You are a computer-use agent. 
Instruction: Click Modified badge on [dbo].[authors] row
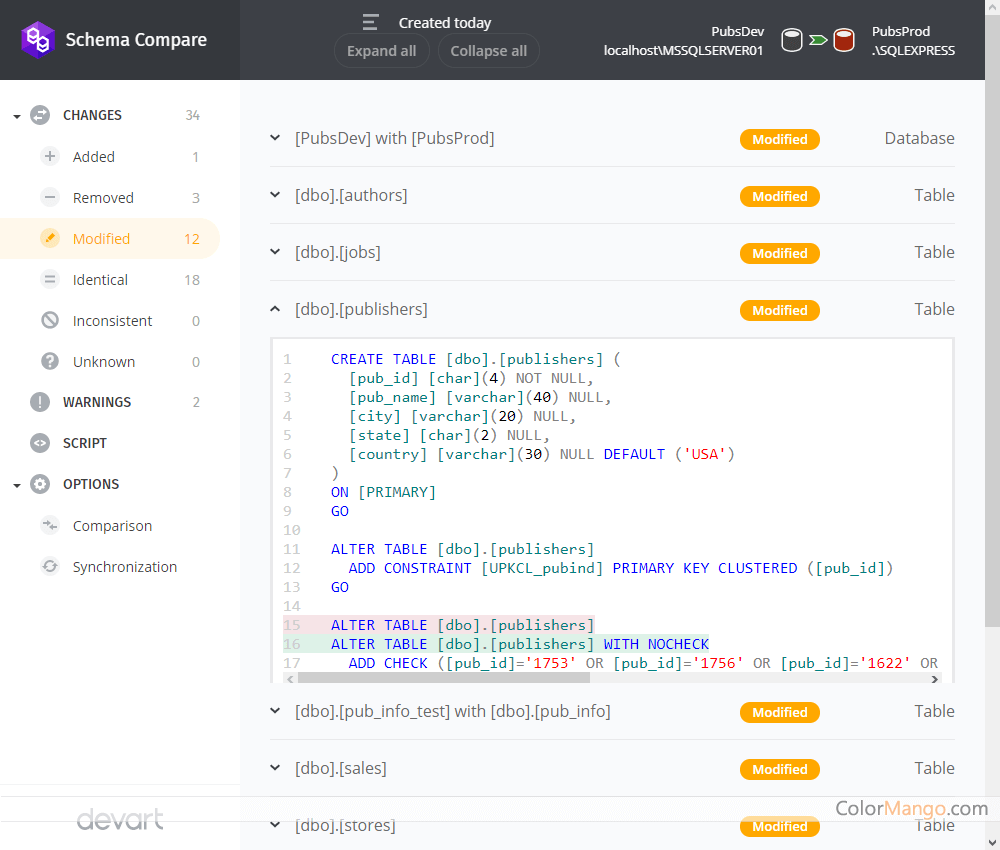(779, 196)
